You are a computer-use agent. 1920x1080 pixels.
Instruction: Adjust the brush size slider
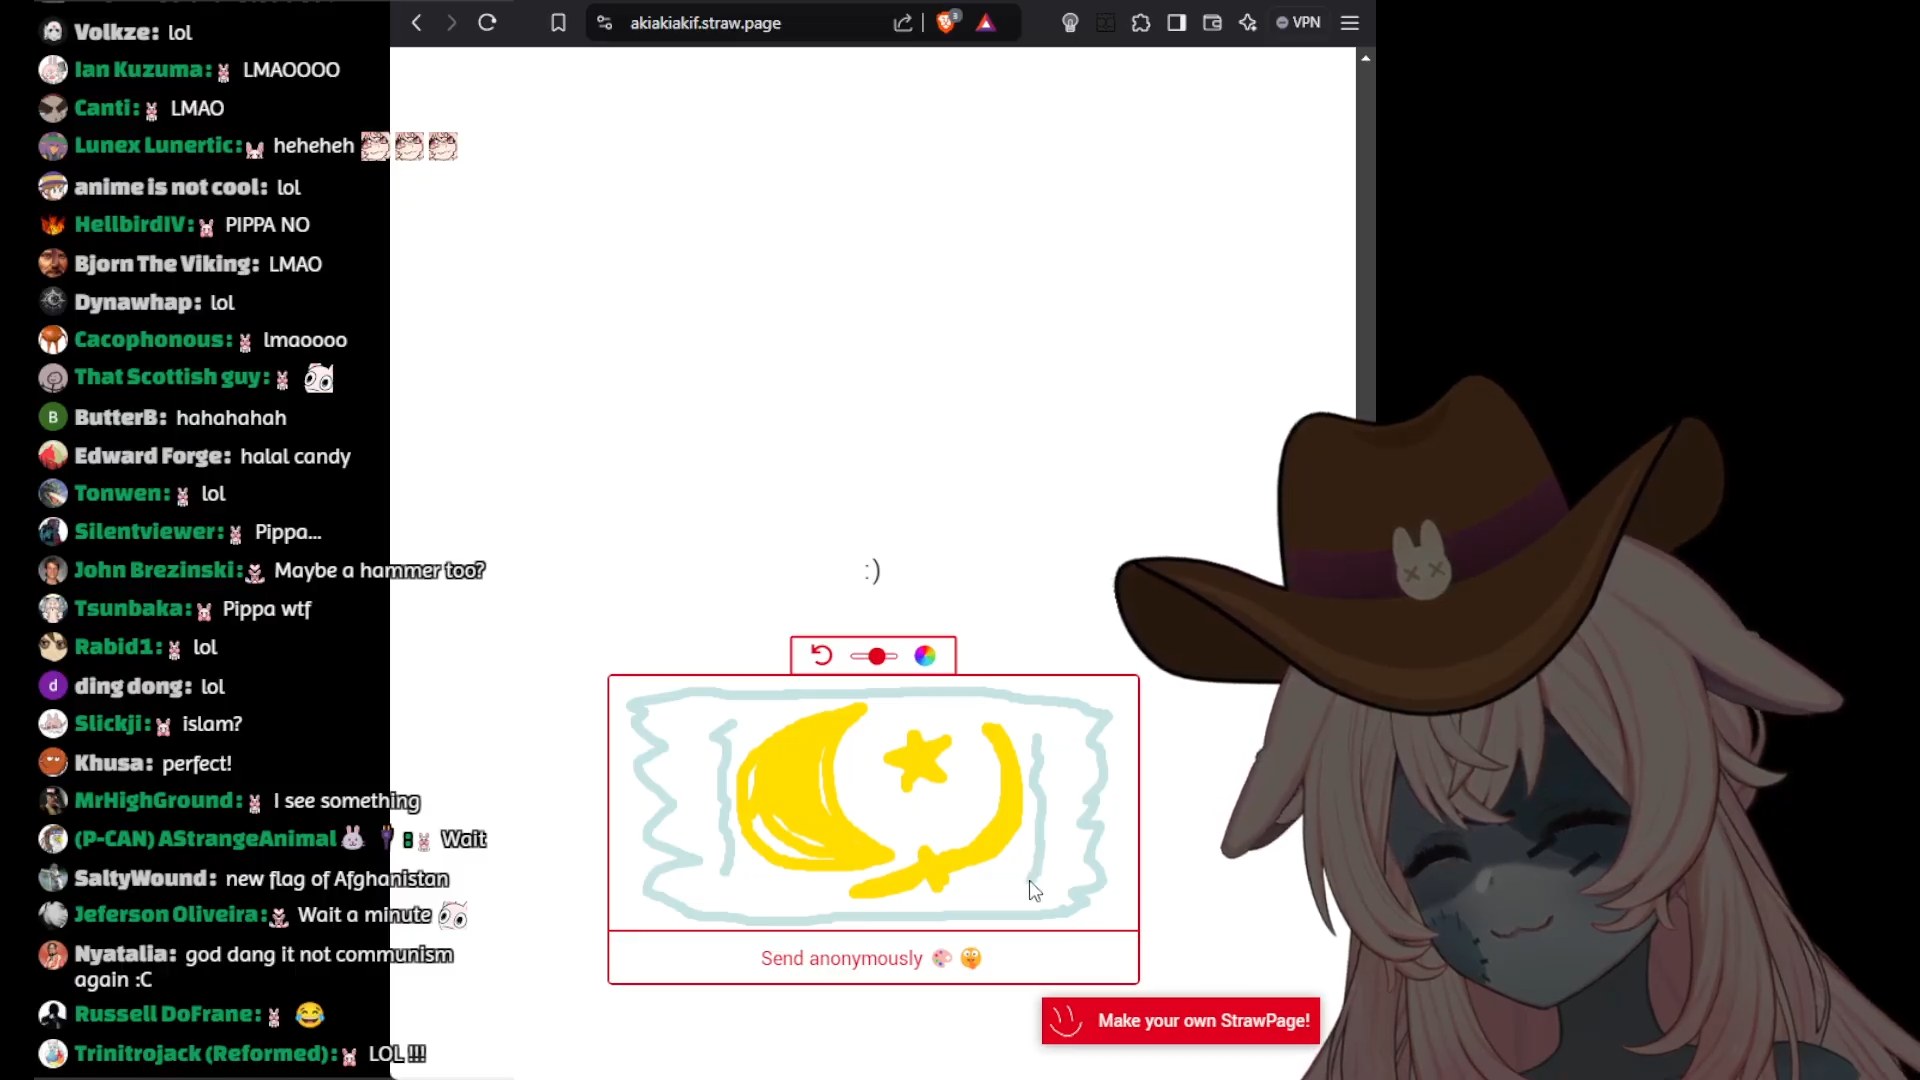coord(874,656)
